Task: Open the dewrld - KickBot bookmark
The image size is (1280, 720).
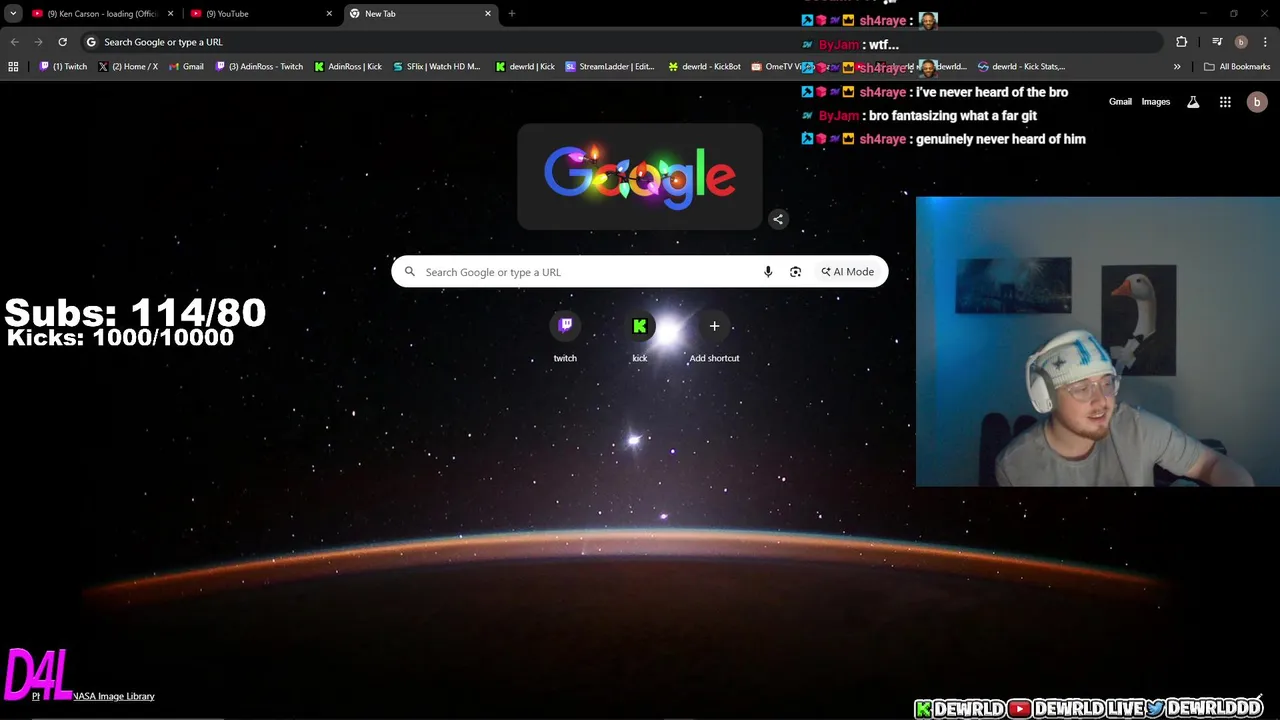Action: 704,67
